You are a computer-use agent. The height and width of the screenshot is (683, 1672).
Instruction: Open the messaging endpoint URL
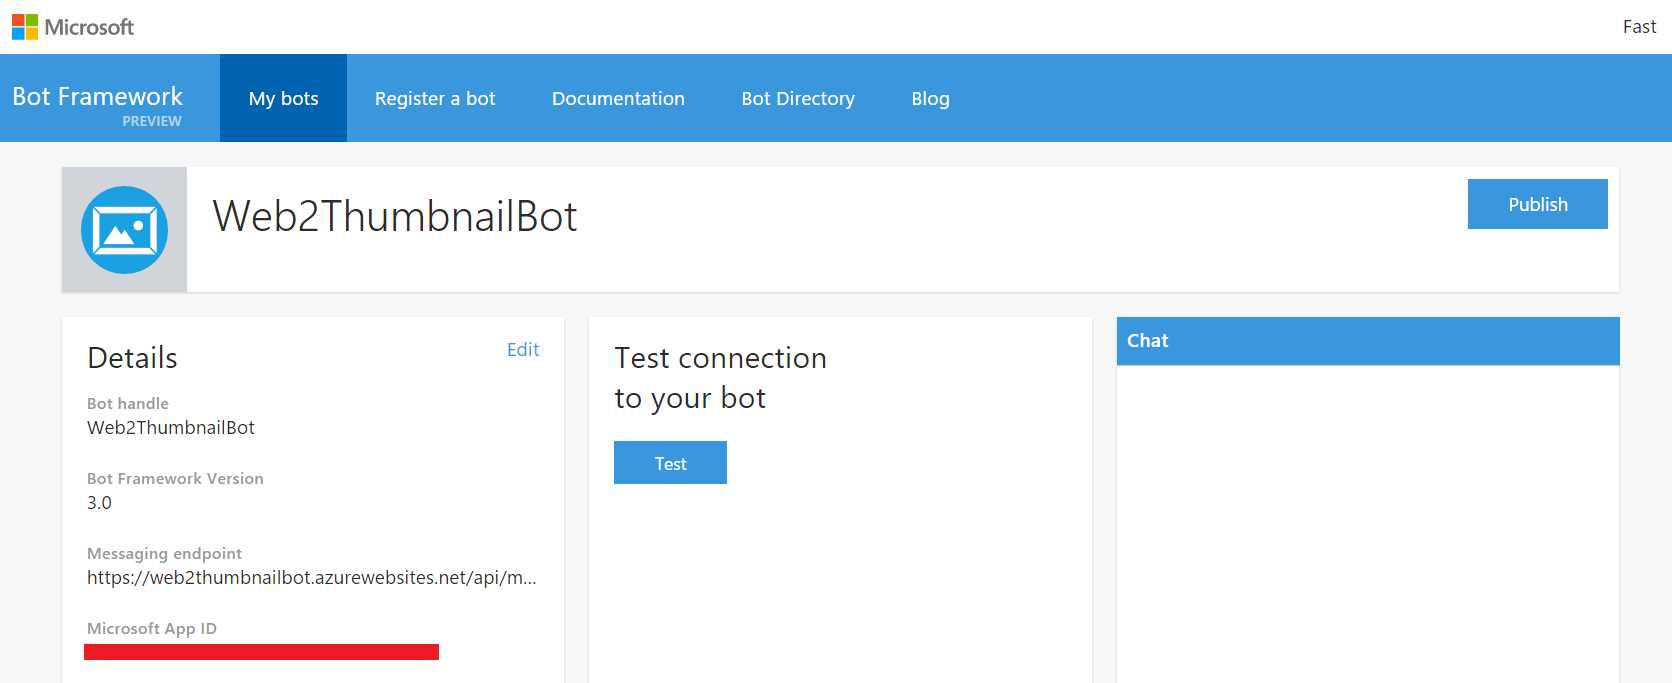coord(311,578)
